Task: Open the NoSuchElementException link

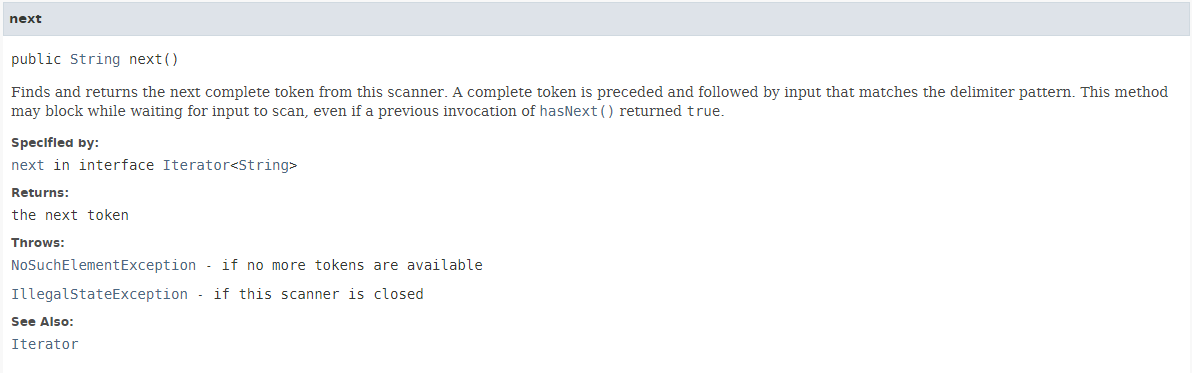Action: click(104, 265)
